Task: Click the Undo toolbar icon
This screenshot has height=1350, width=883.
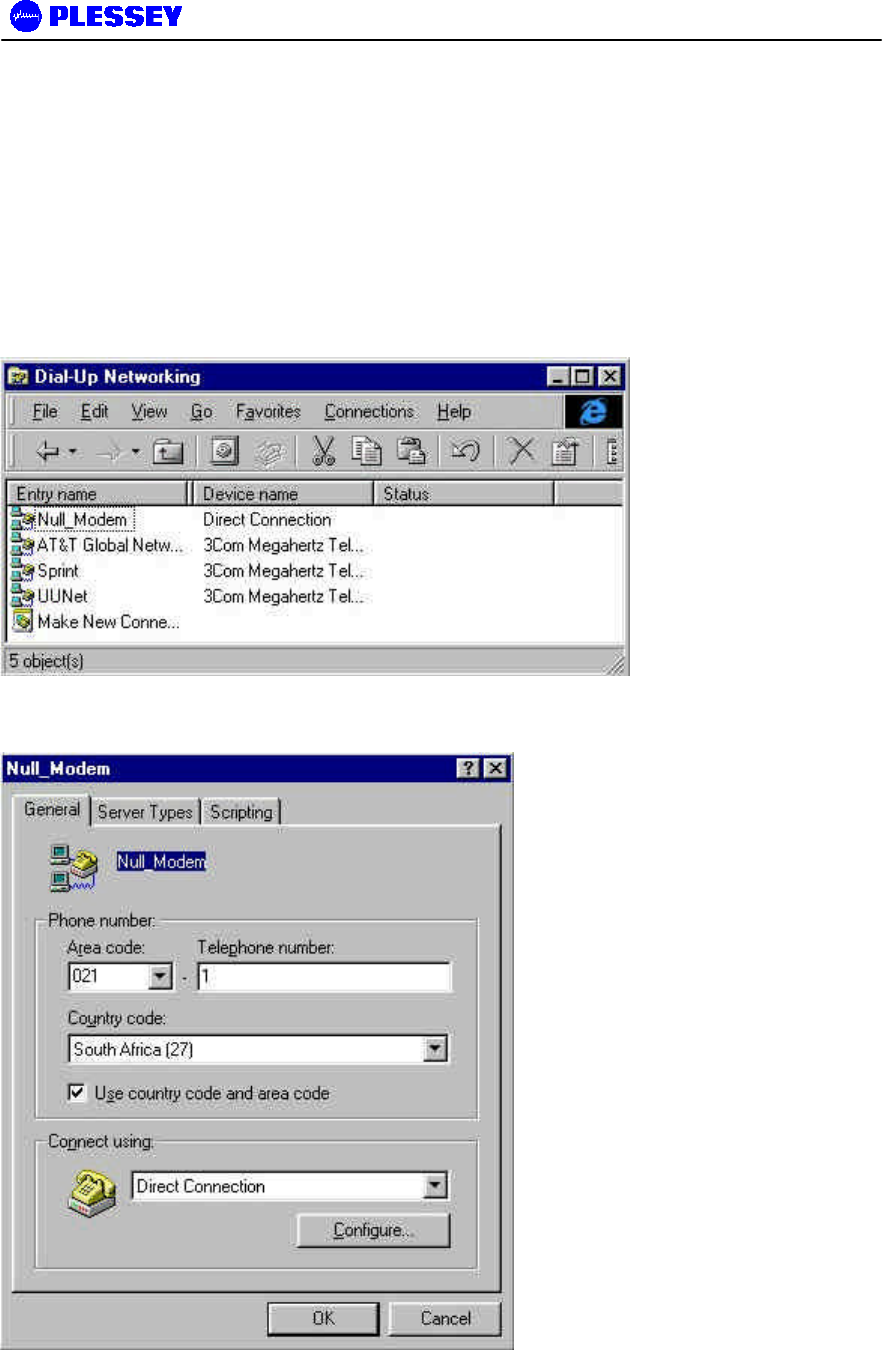Action: pyautogui.click(x=465, y=452)
